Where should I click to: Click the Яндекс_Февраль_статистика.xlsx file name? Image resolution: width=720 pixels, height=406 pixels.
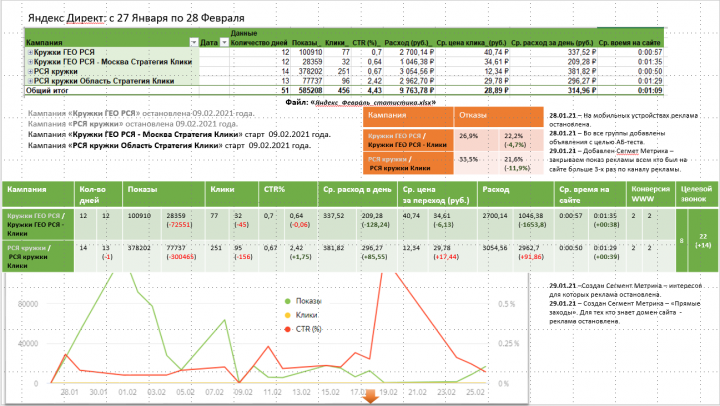tap(374, 102)
